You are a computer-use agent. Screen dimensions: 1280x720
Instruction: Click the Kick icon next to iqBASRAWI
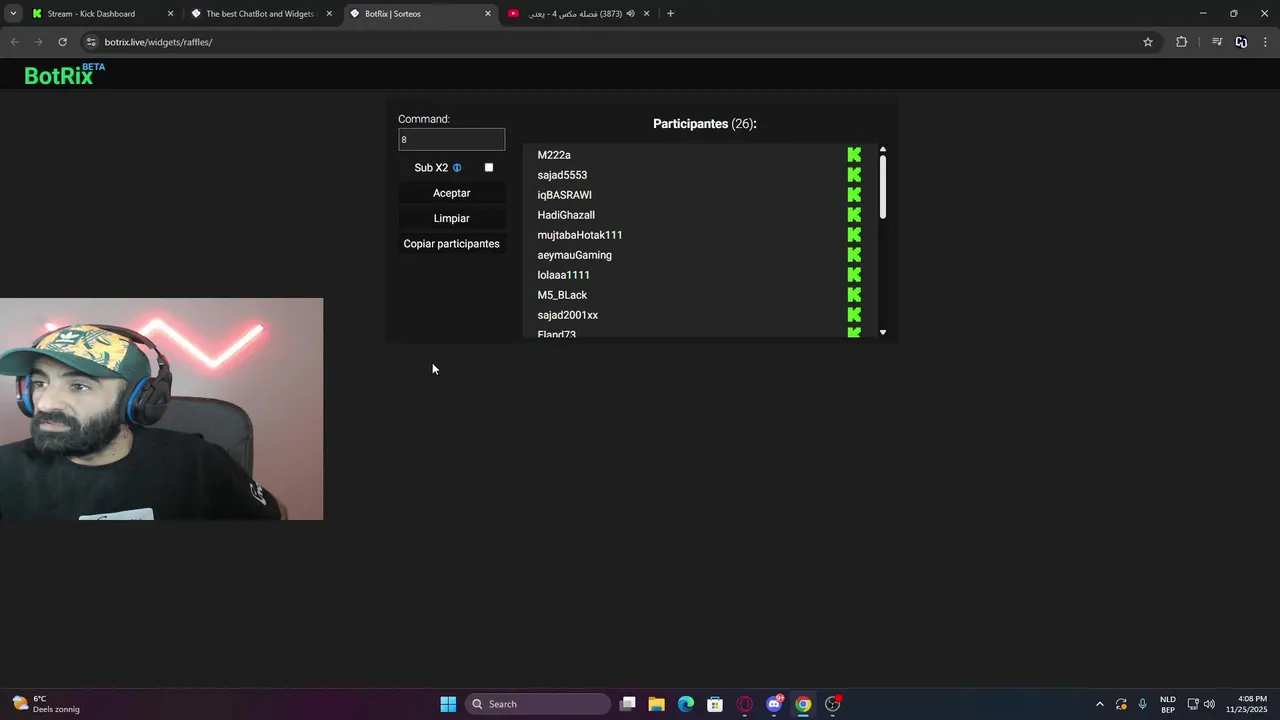[x=854, y=195]
